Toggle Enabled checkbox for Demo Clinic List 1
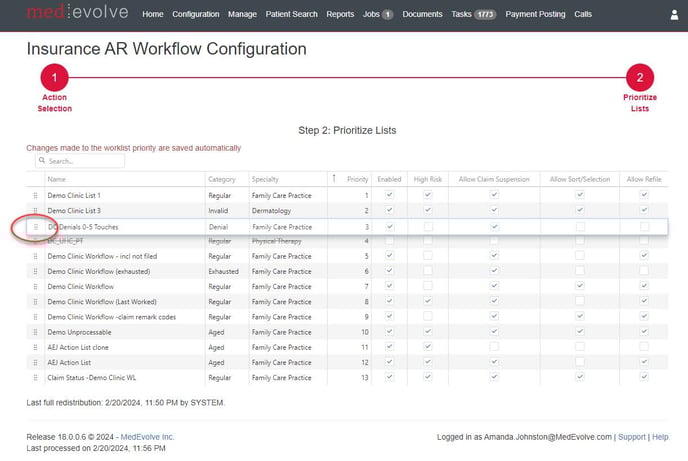 coord(390,195)
